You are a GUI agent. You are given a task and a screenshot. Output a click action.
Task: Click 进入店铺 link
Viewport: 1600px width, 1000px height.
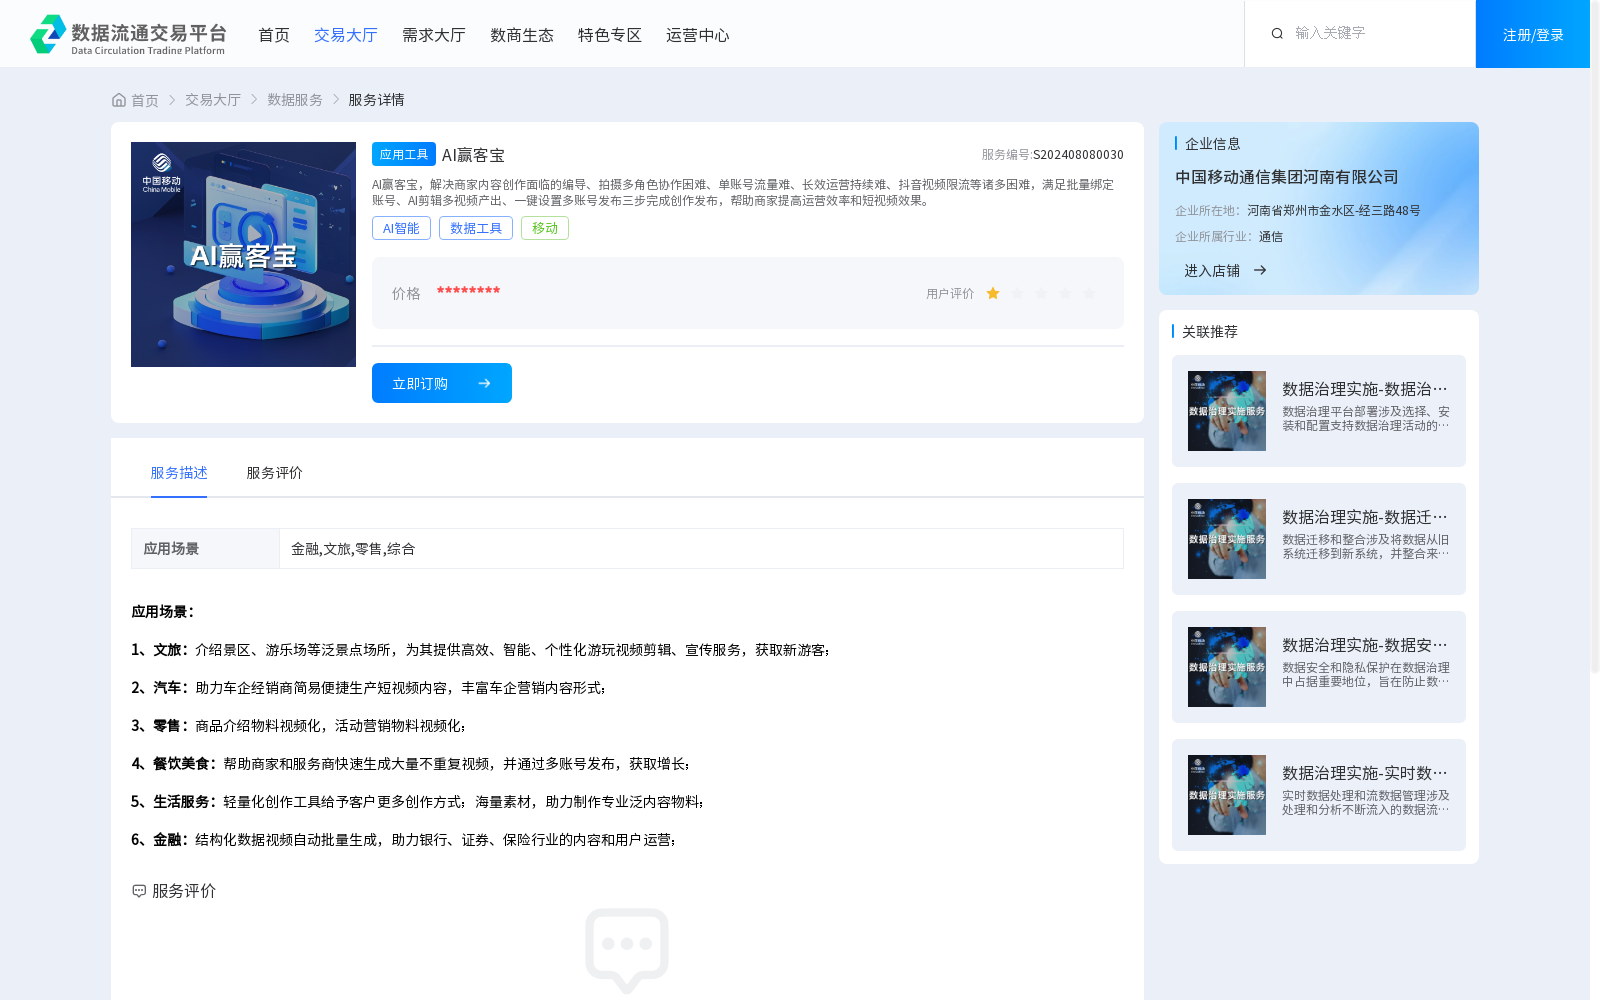[1212, 270]
